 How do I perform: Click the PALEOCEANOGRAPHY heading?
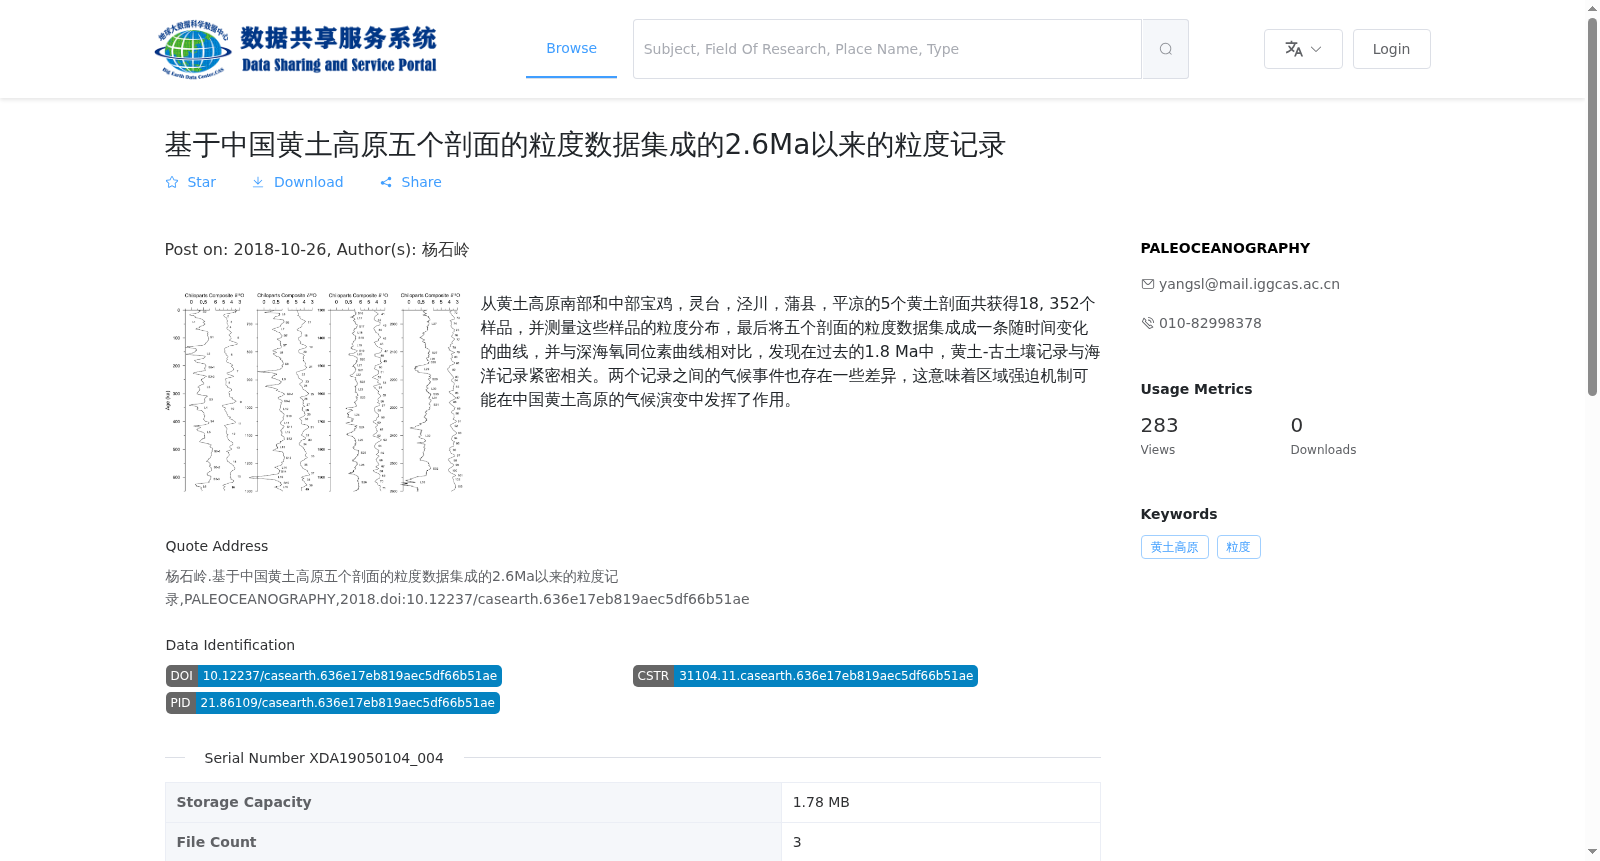tap(1225, 248)
